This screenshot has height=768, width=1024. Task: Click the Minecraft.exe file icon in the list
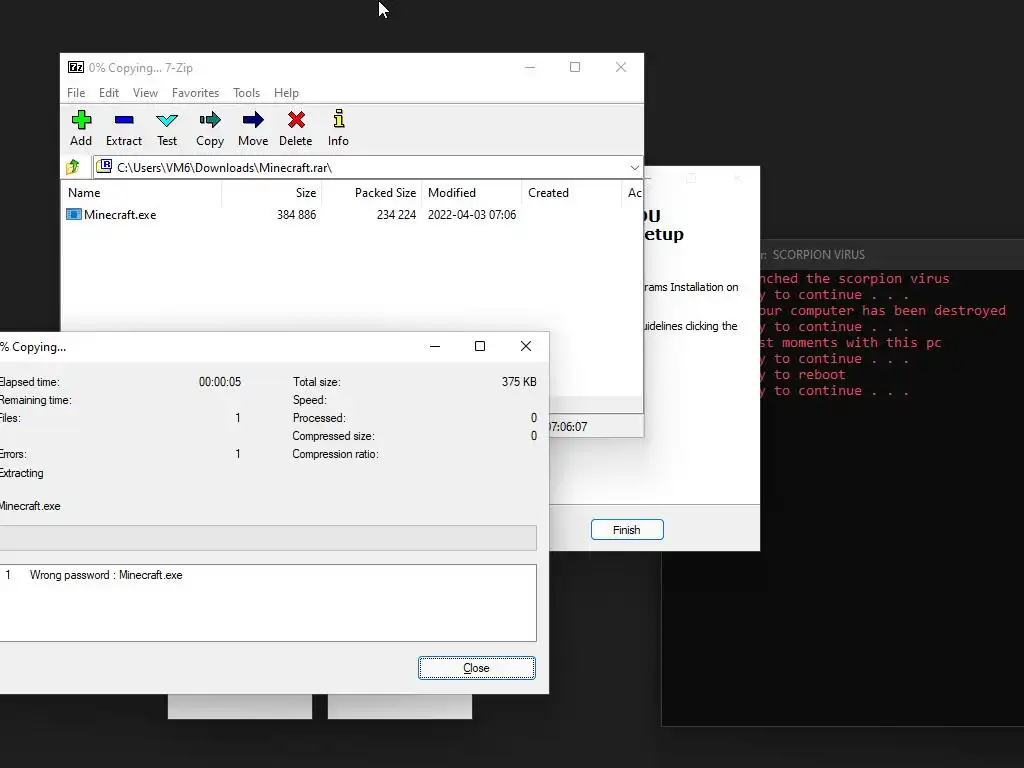(x=74, y=214)
